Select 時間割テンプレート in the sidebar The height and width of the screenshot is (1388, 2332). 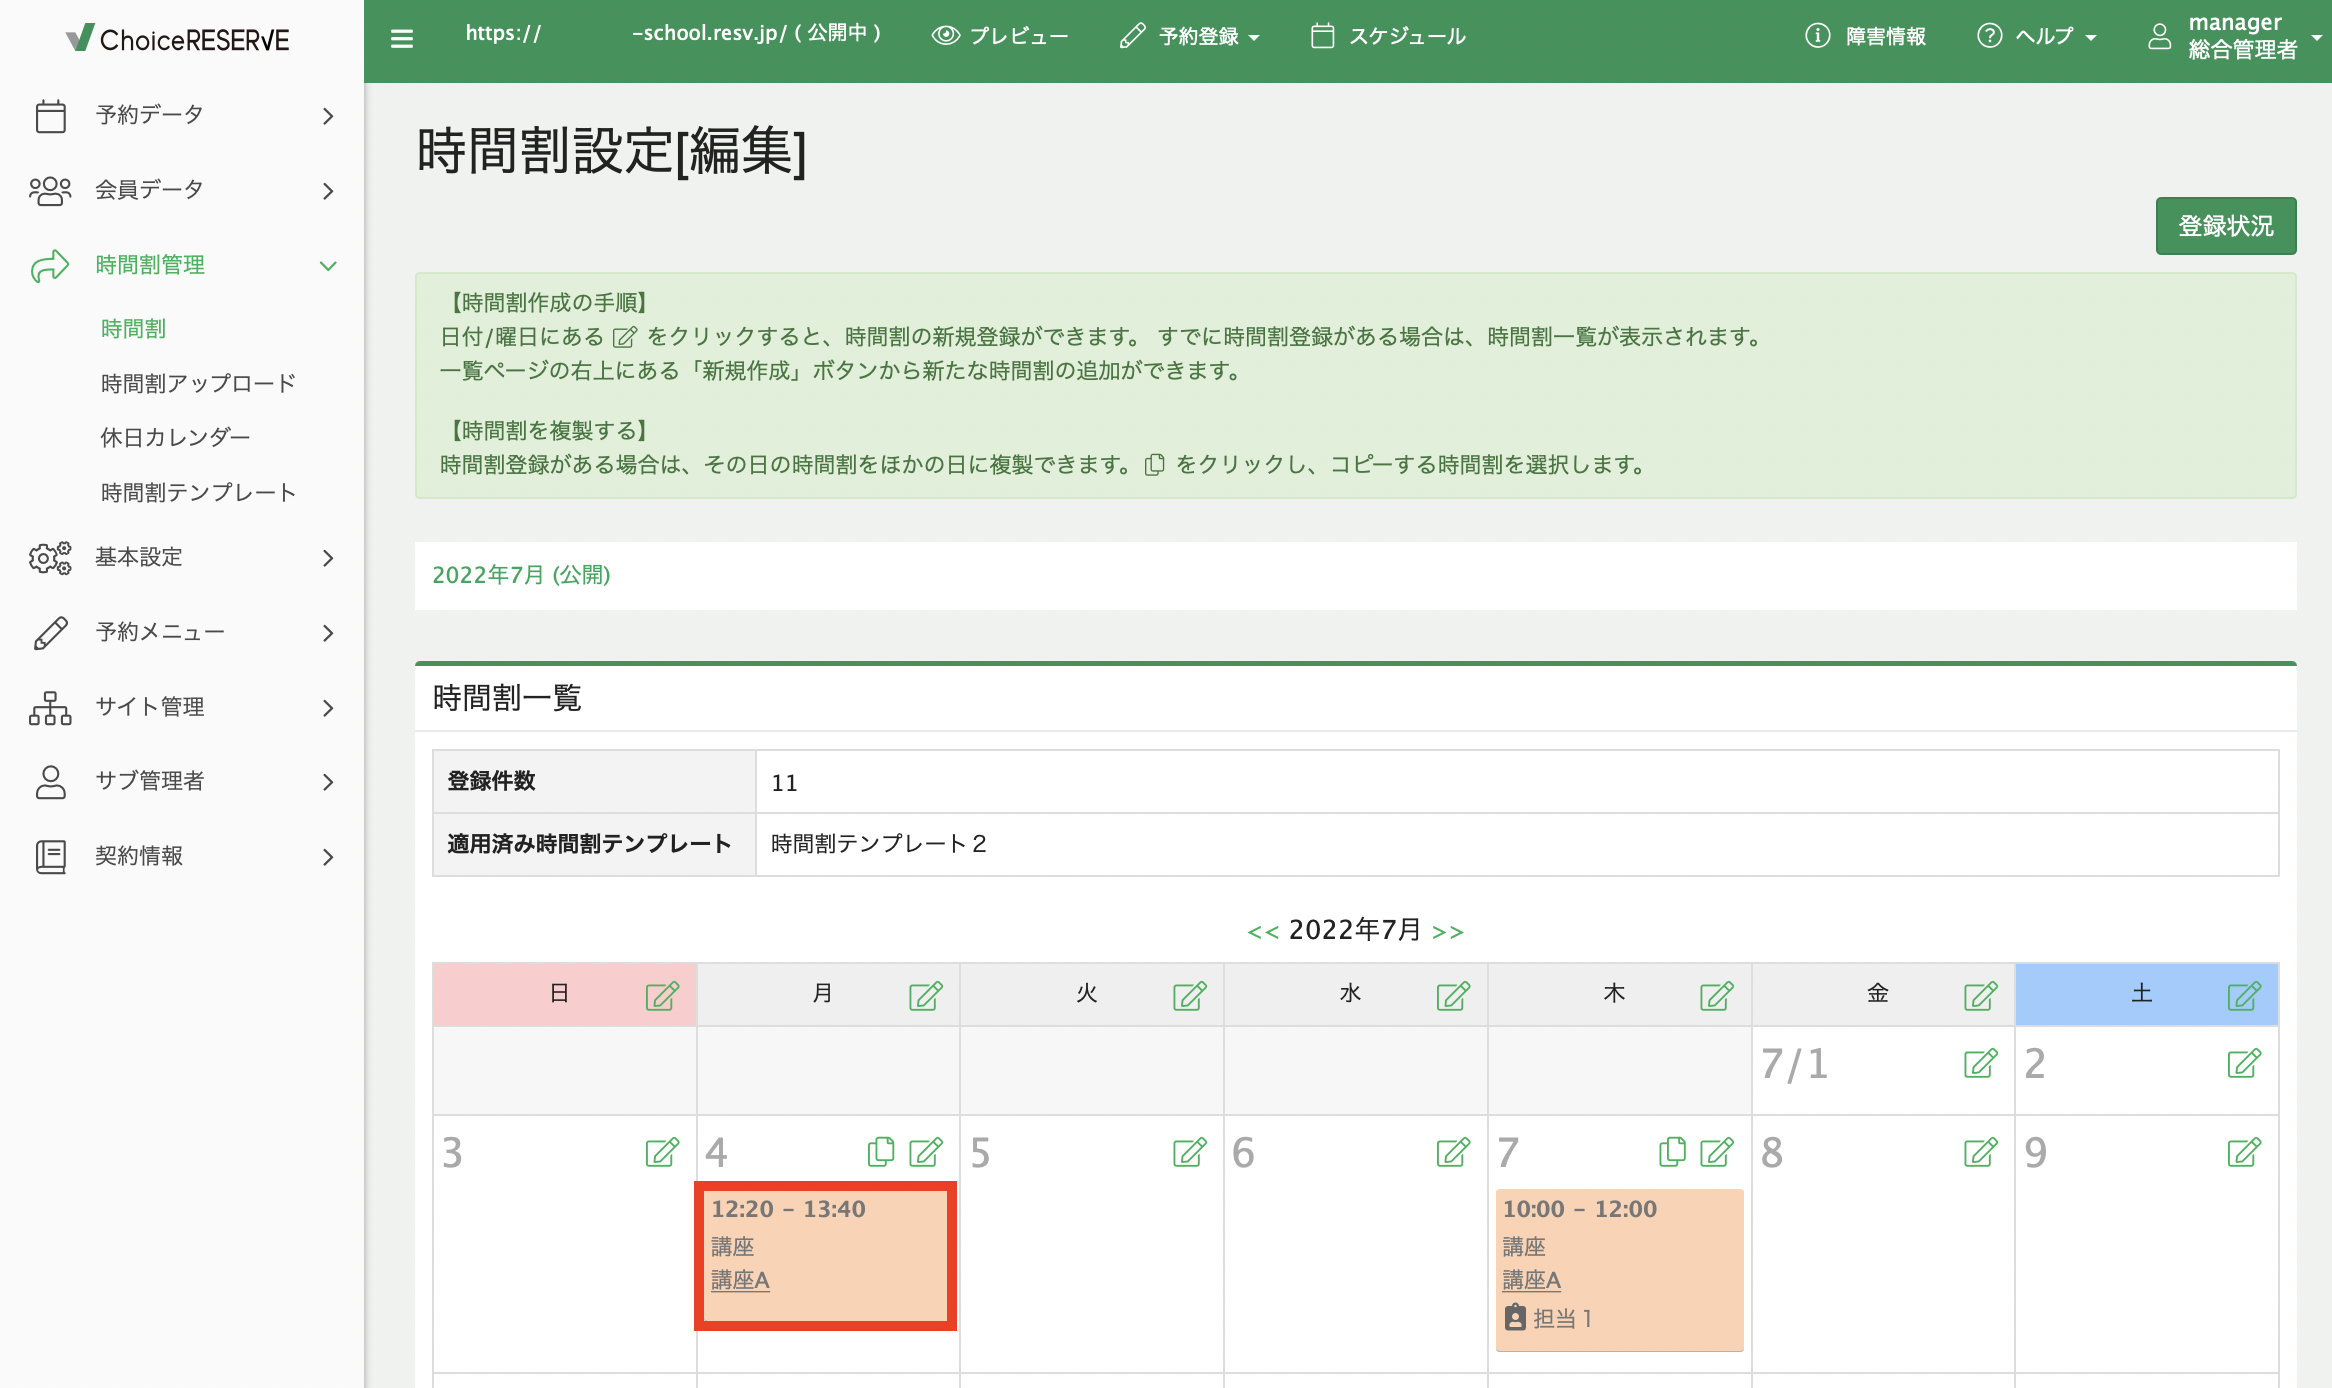click(x=198, y=492)
